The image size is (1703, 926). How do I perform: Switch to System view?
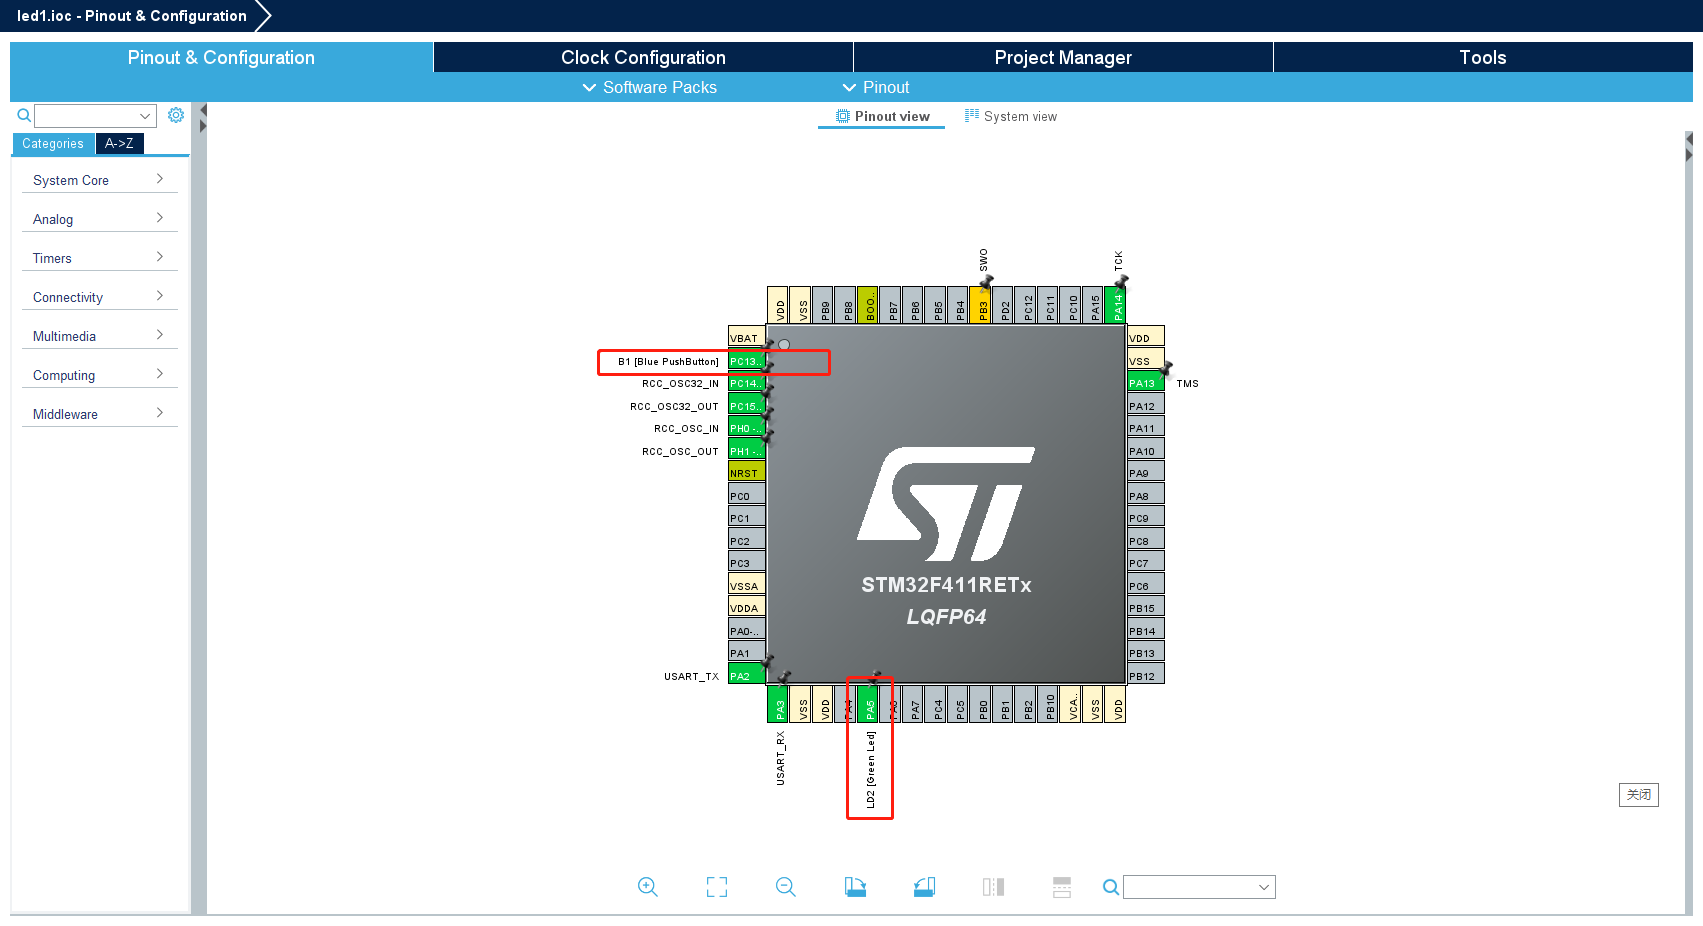click(x=1011, y=116)
